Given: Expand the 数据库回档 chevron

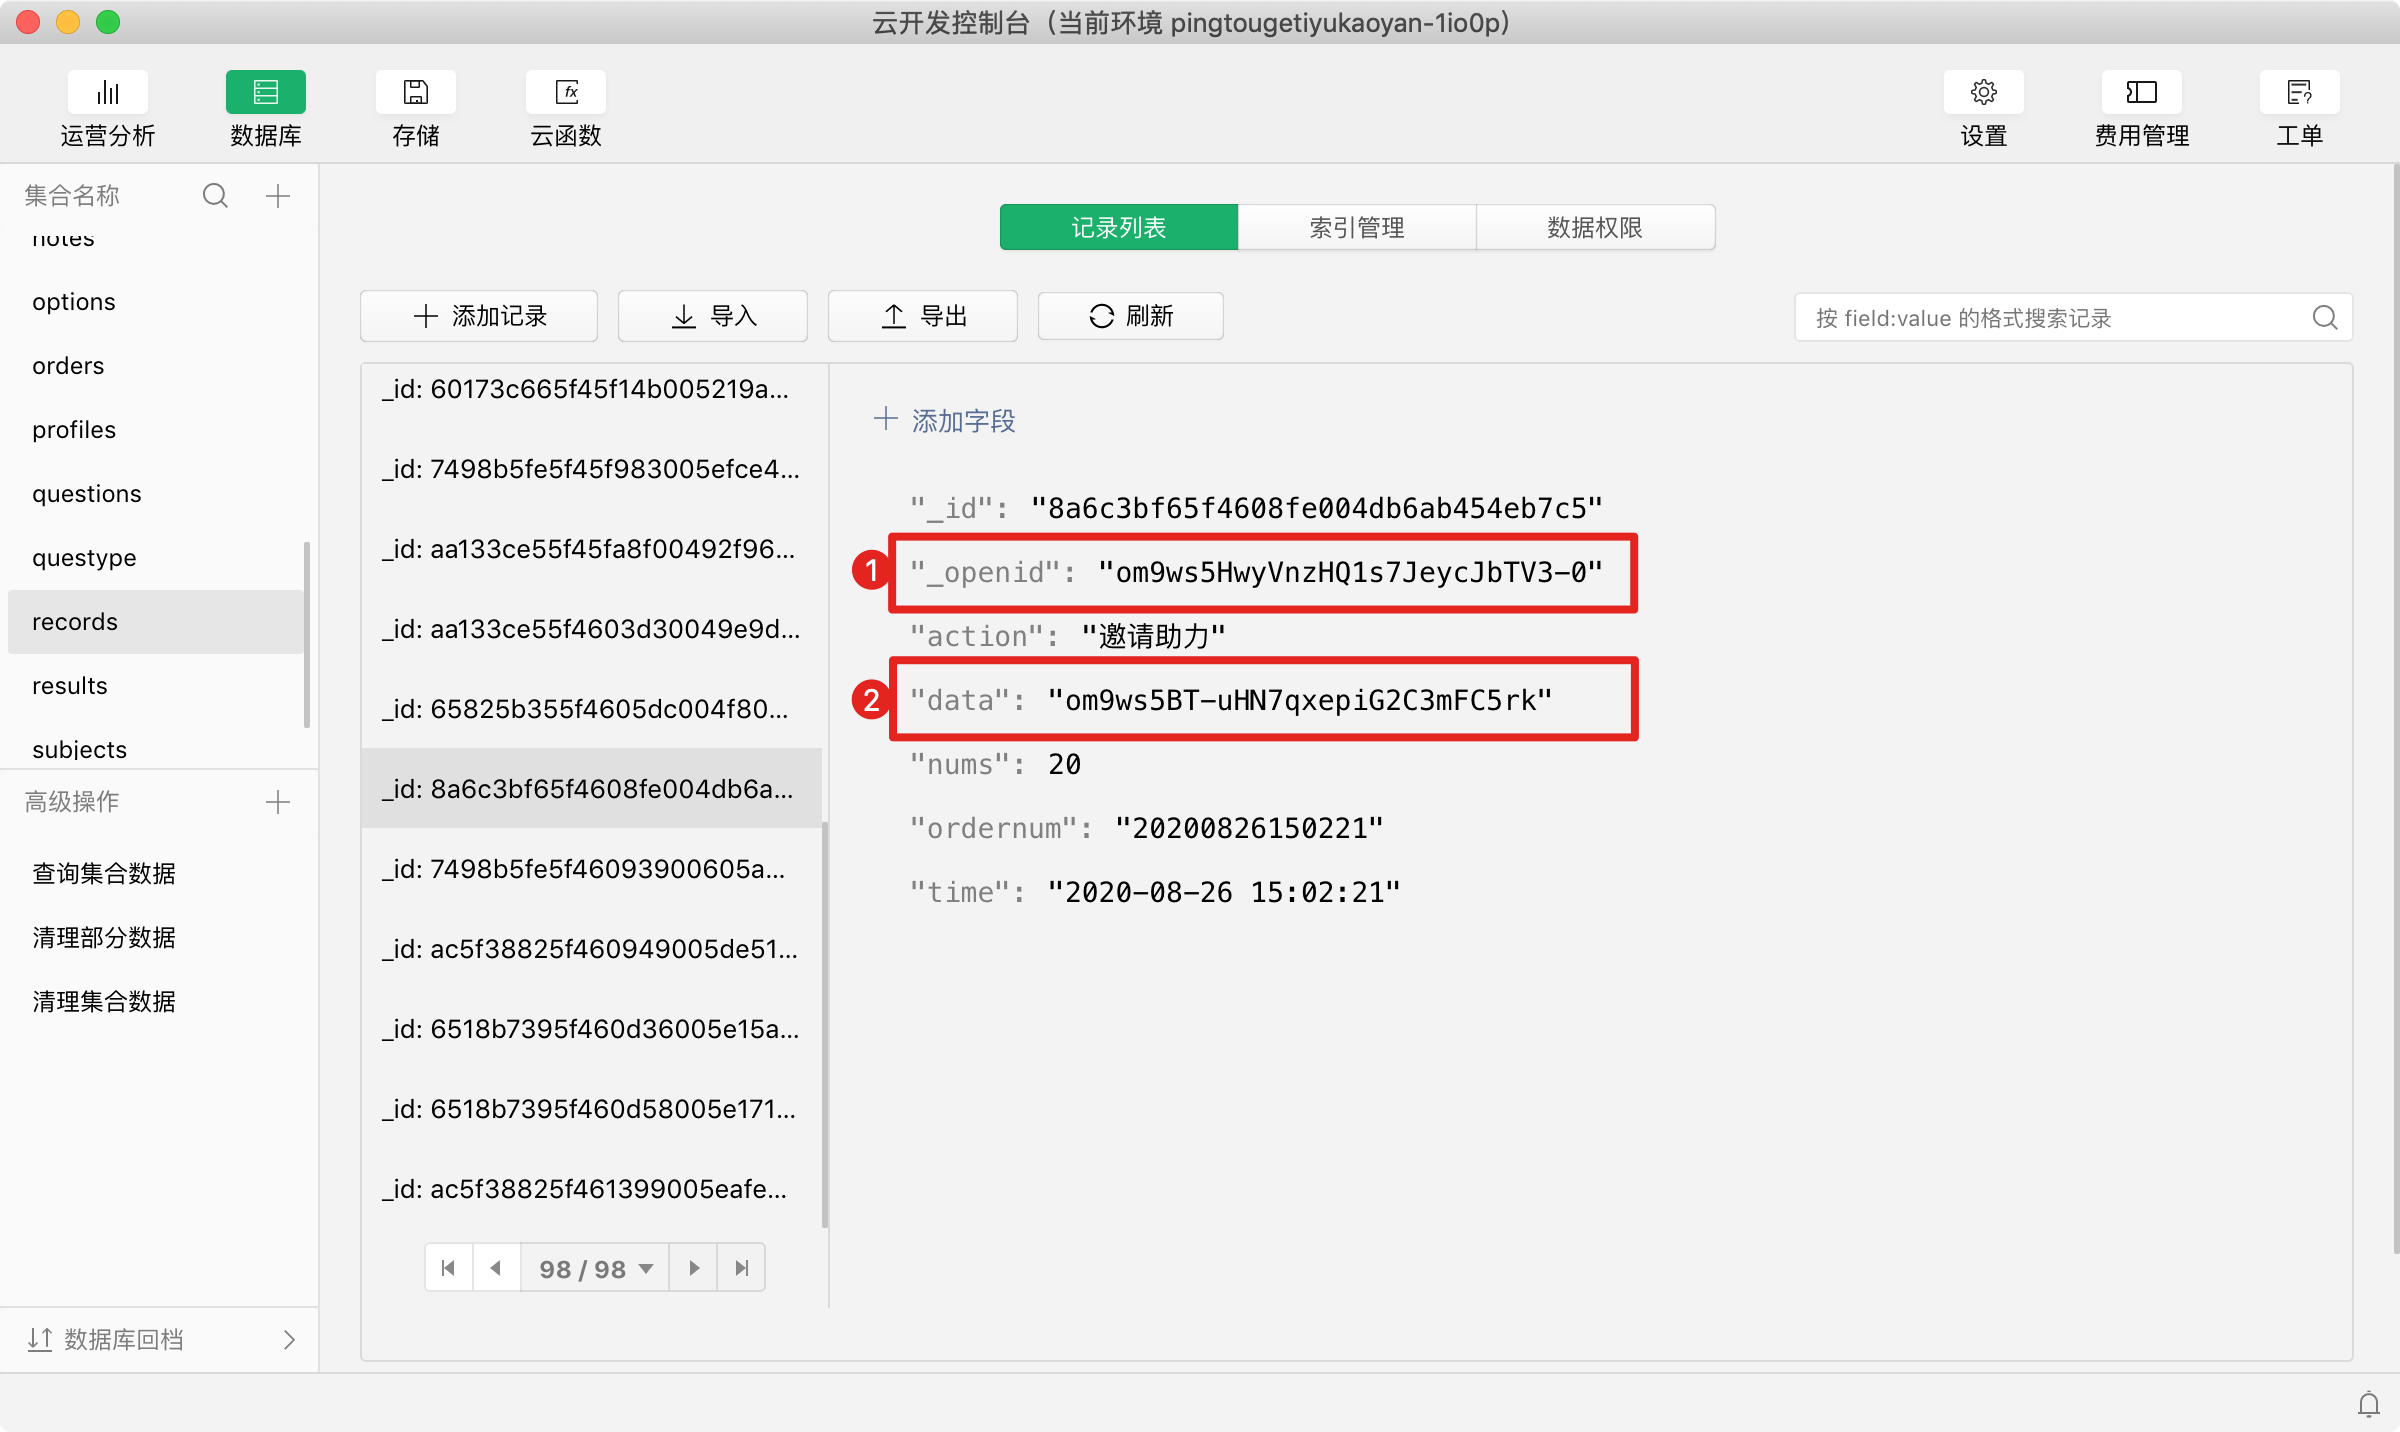Looking at the screenshot, I should click(x=289, y=1340).
